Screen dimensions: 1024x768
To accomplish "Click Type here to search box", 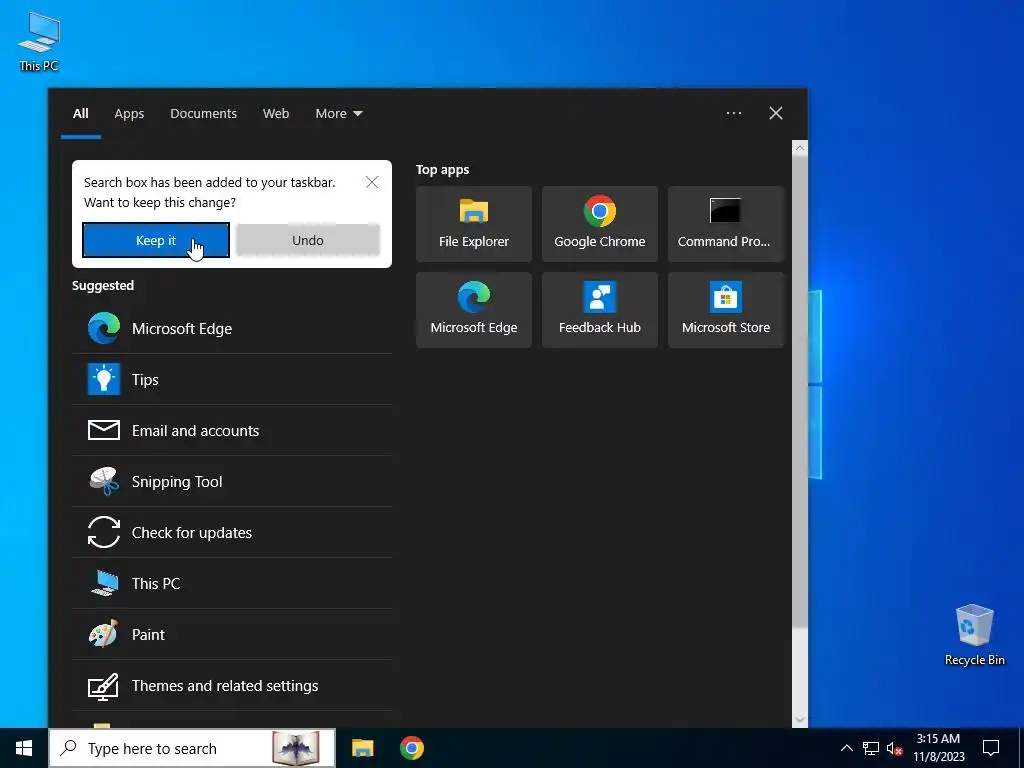I will click(192, 748).
